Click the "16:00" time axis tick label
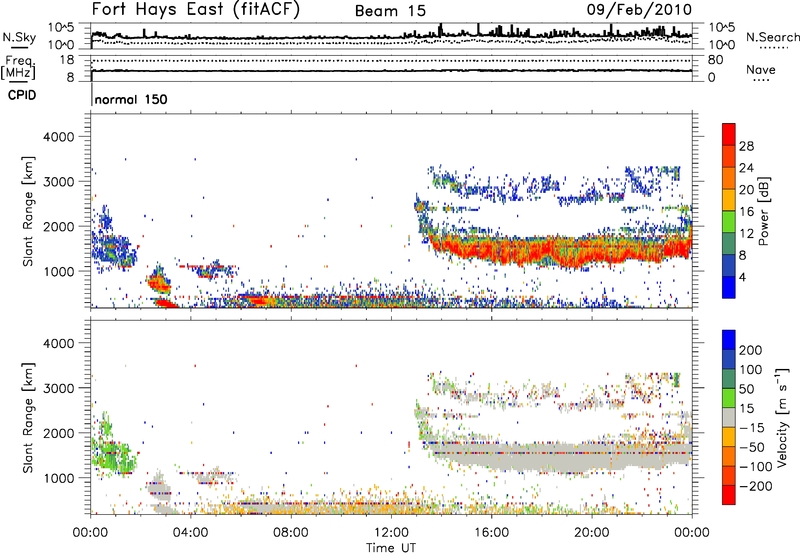 (x=491, y=533)
